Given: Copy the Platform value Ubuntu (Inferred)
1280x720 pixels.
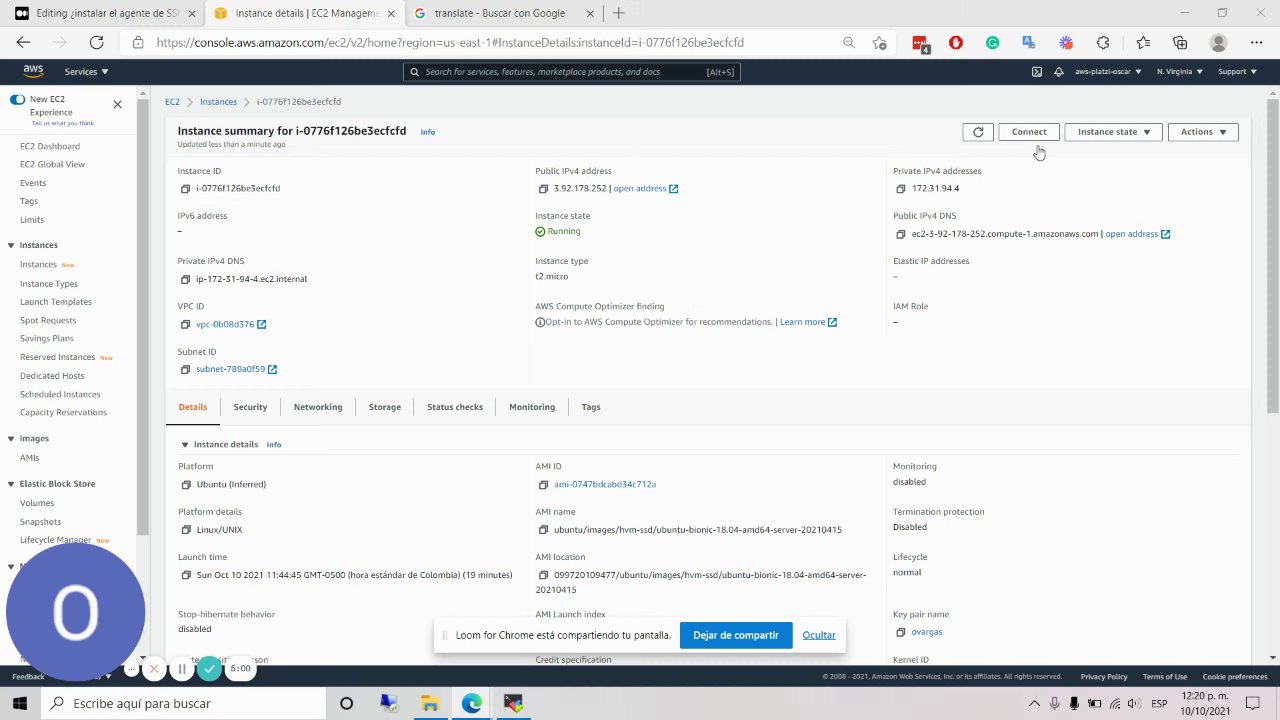Looking at the screenshot, I should click(186, 485).
